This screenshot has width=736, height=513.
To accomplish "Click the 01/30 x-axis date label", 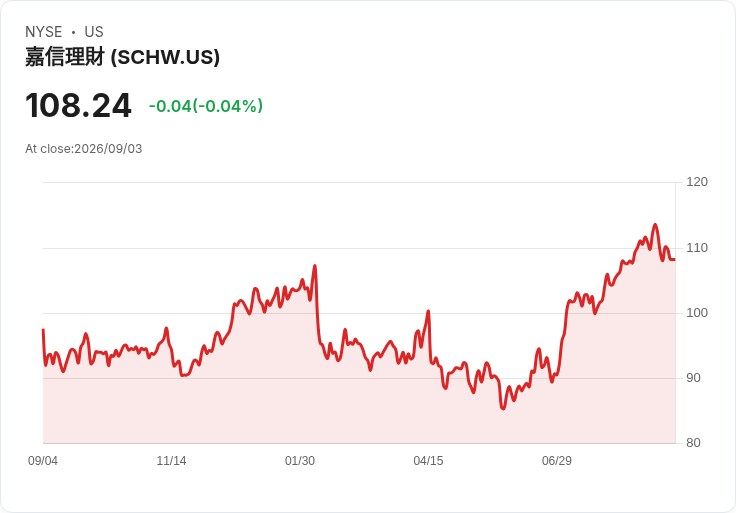I will click(x=300, y=461).
